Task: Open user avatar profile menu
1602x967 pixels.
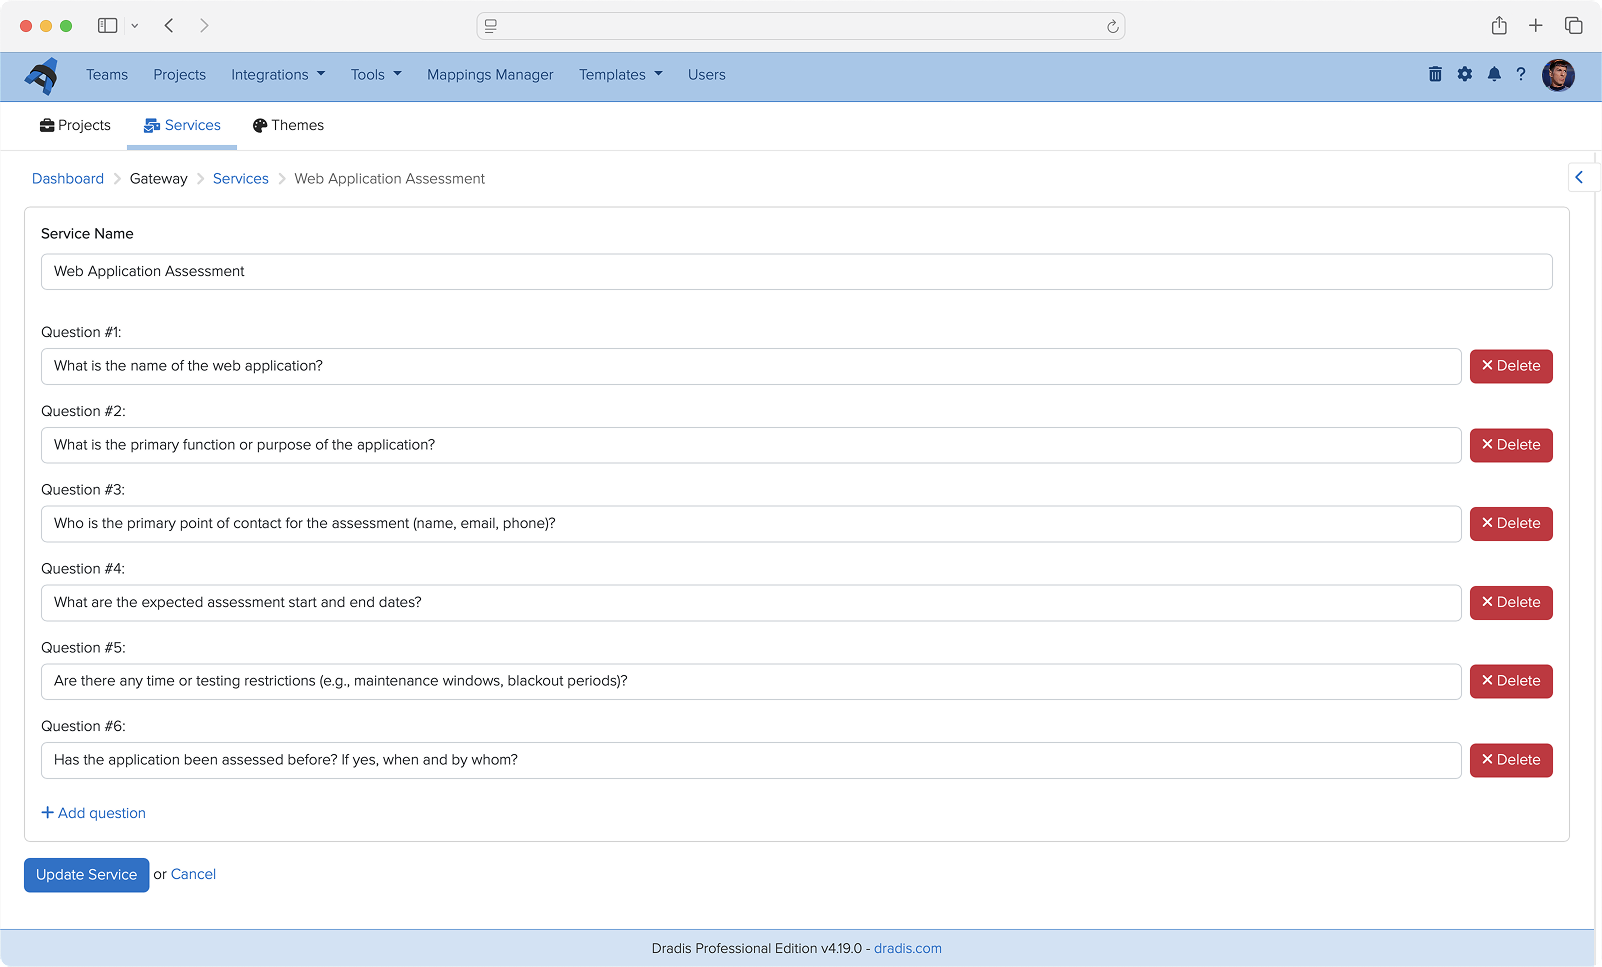Action: coord(1558,75)
